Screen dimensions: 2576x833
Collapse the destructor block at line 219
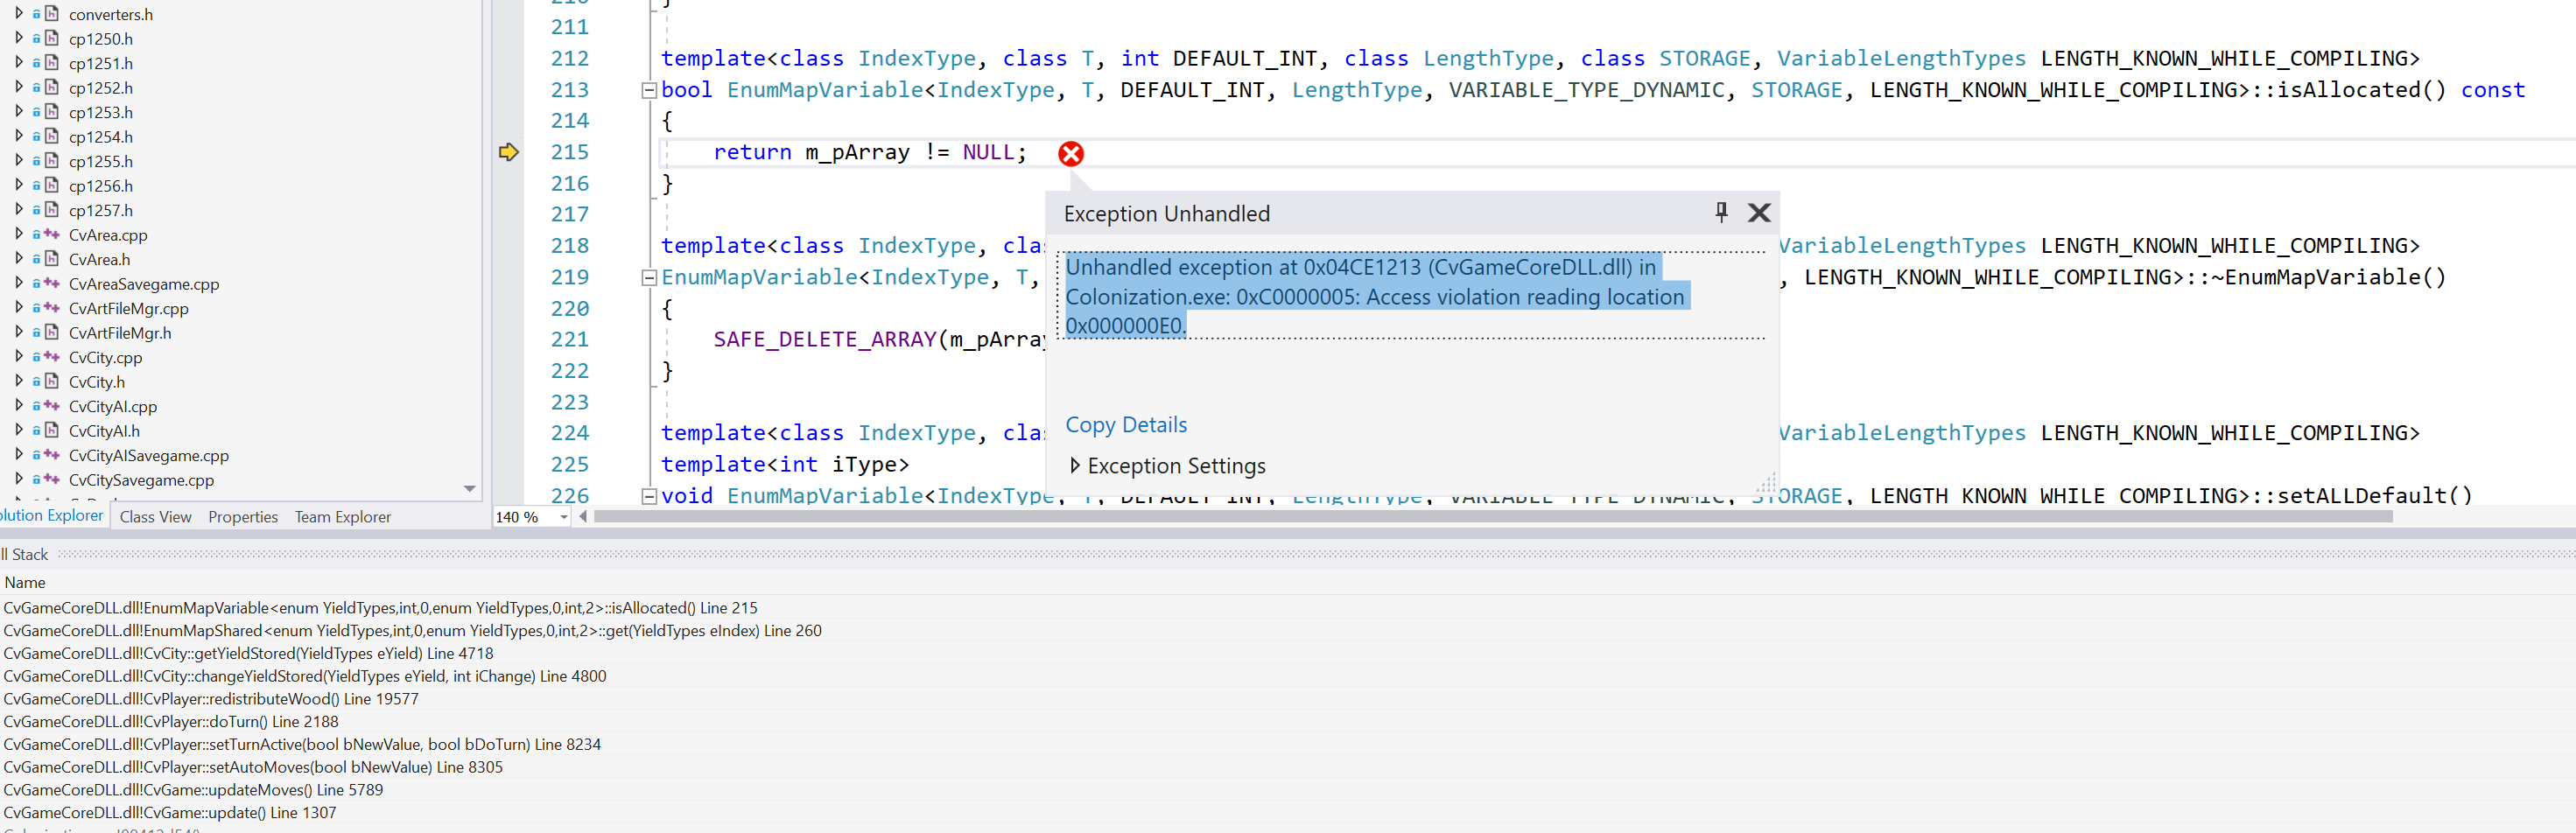coord(648,277)
